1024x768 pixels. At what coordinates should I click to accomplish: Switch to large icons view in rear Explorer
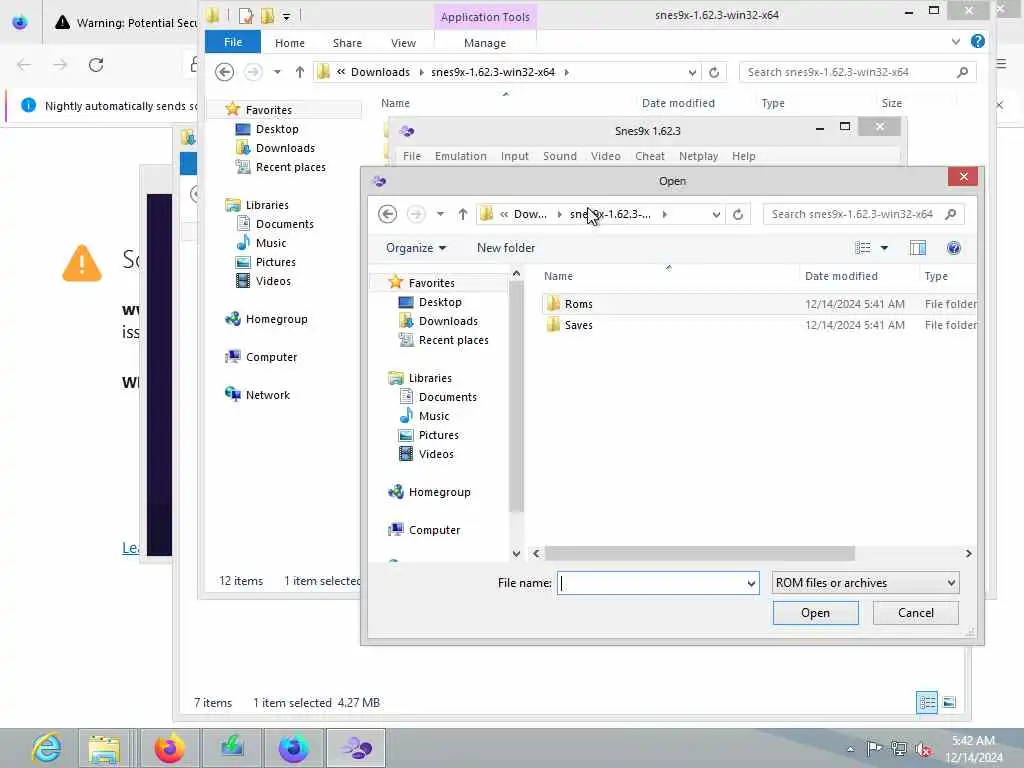point(950,703)
